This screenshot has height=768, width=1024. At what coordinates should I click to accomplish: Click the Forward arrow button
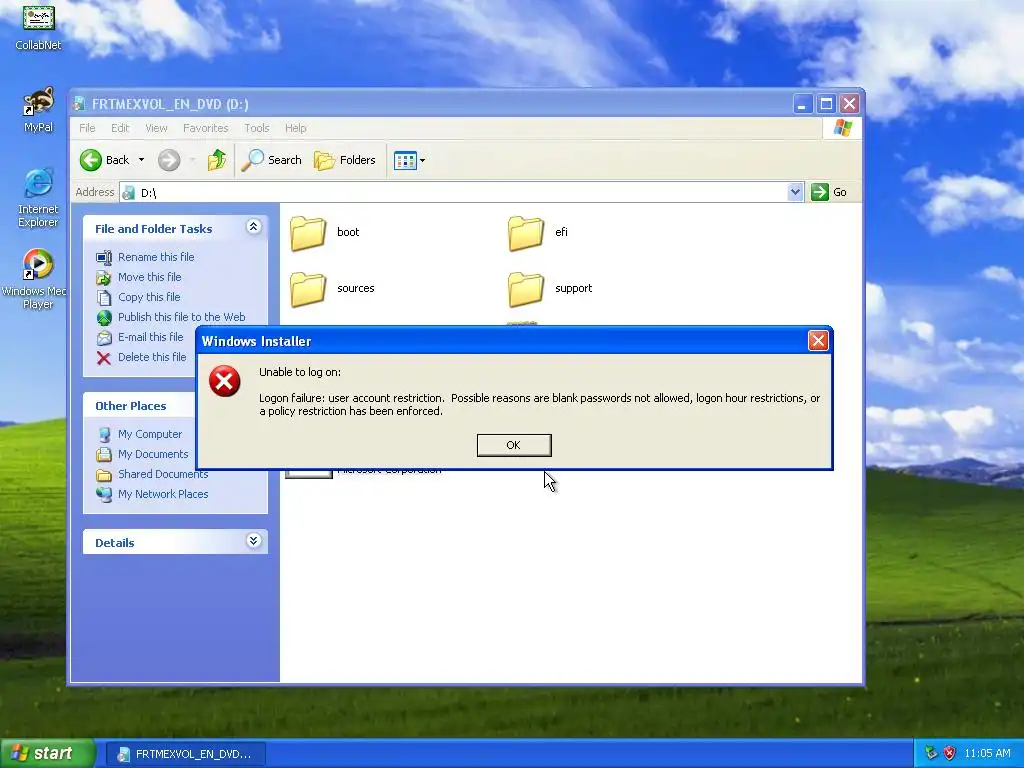click(169, 160)
